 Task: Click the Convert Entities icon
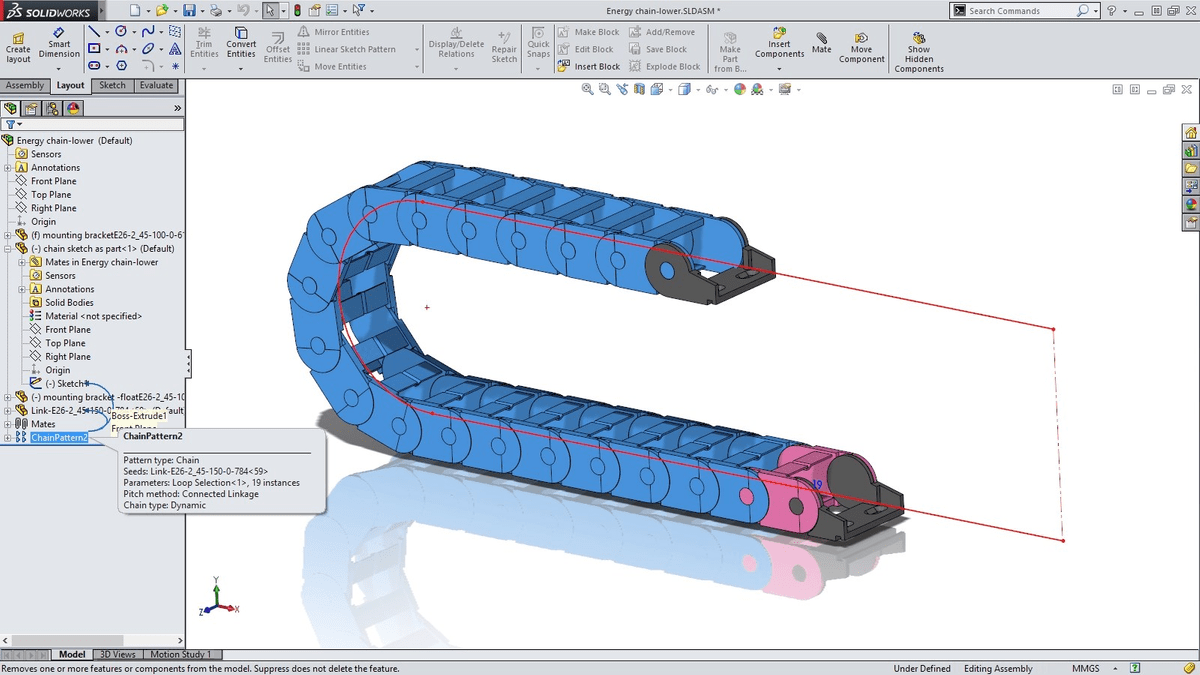click(241, 42)
